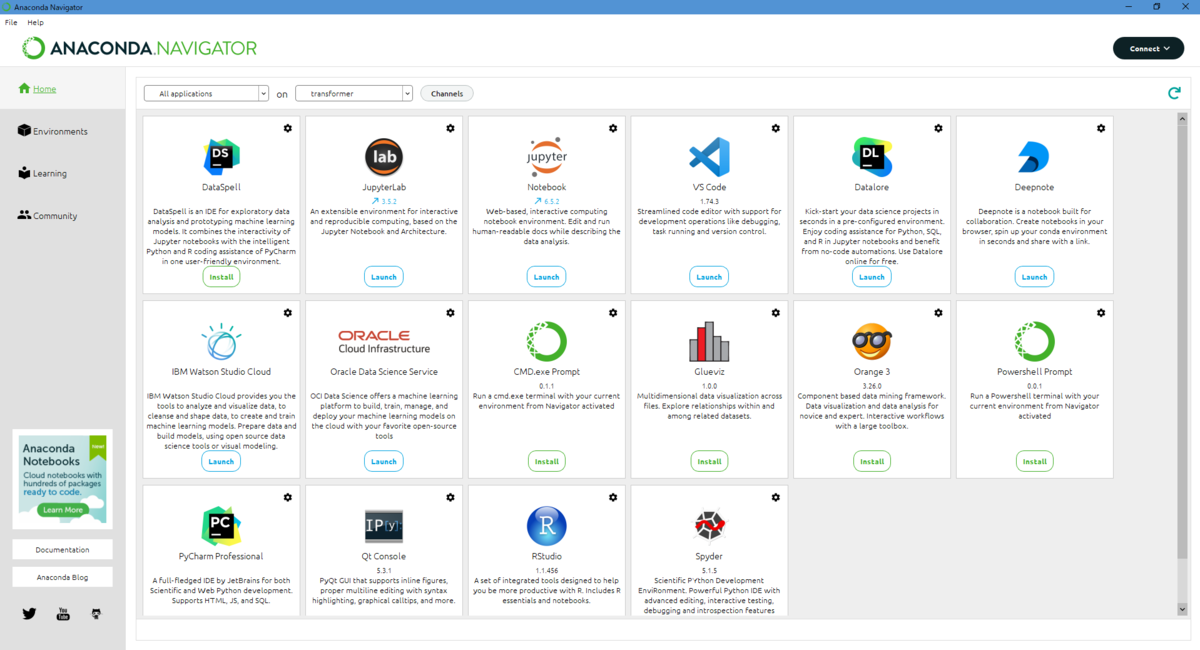Click the Glueviz application logo
The height and width of the screenshot is (650, 1200).
click(709, 342)
